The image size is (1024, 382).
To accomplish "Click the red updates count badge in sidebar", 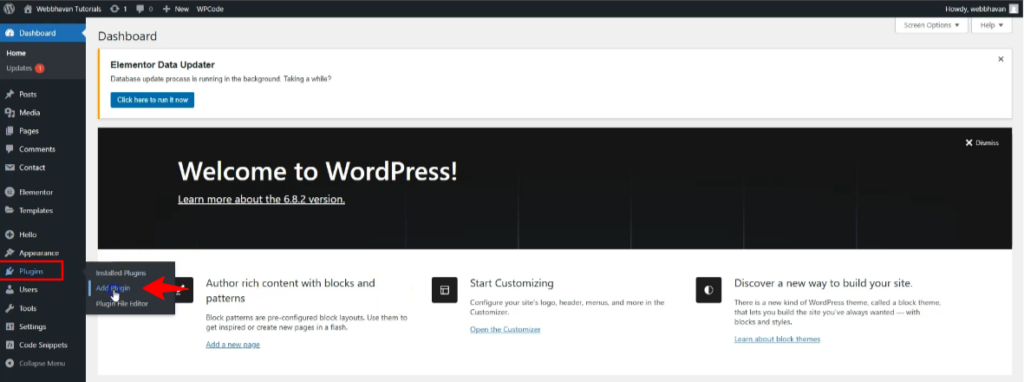I will pos(40,68).
